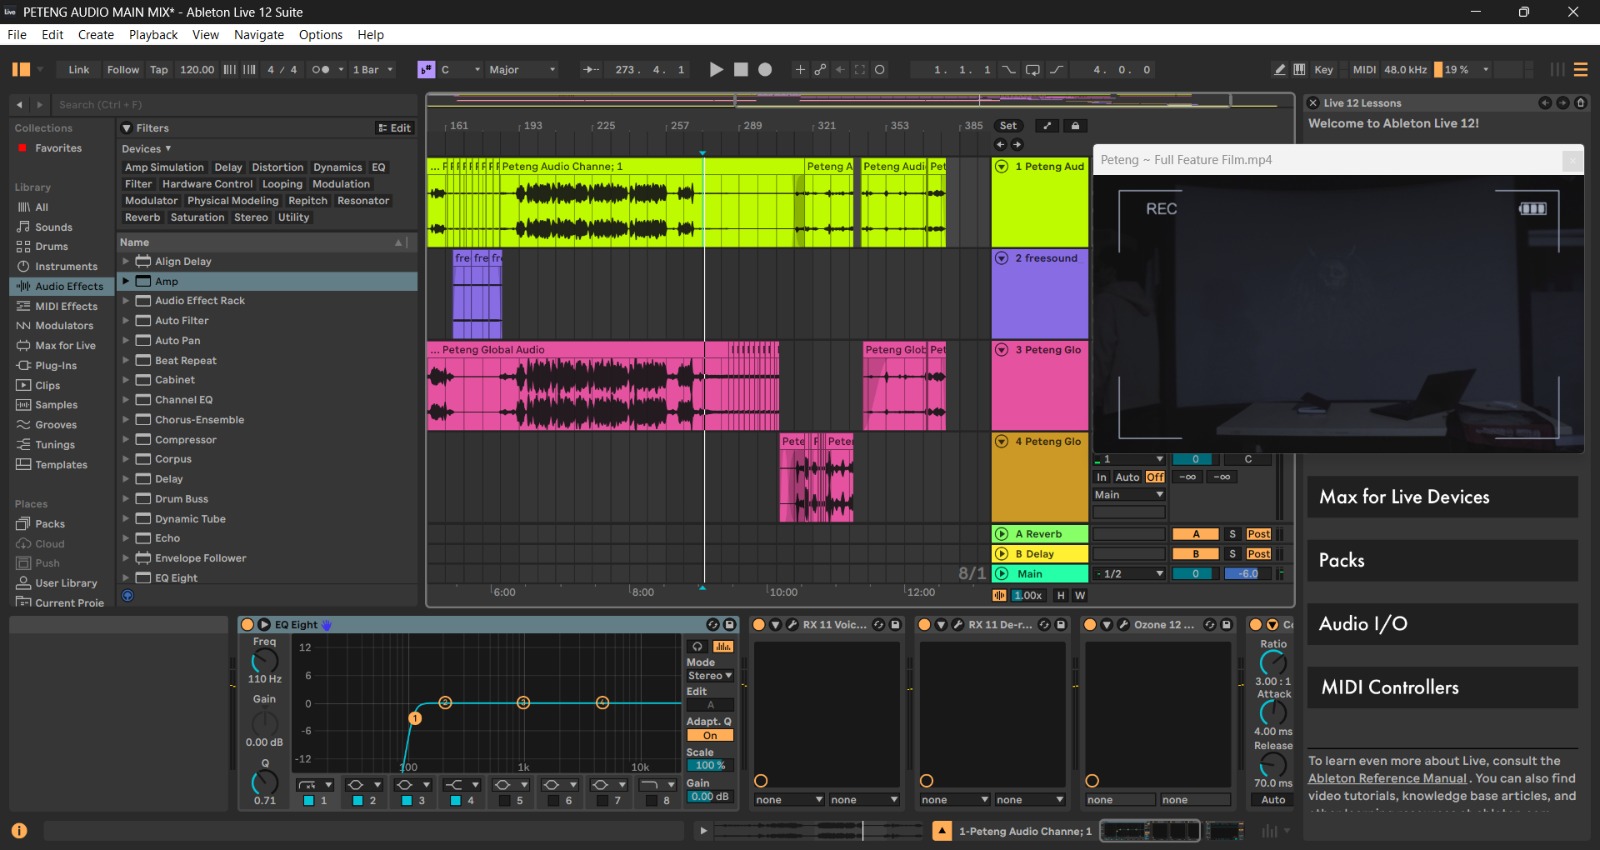Toggle the Follow button
Viewport: 1600px width, 850px height.
point(123,70)
